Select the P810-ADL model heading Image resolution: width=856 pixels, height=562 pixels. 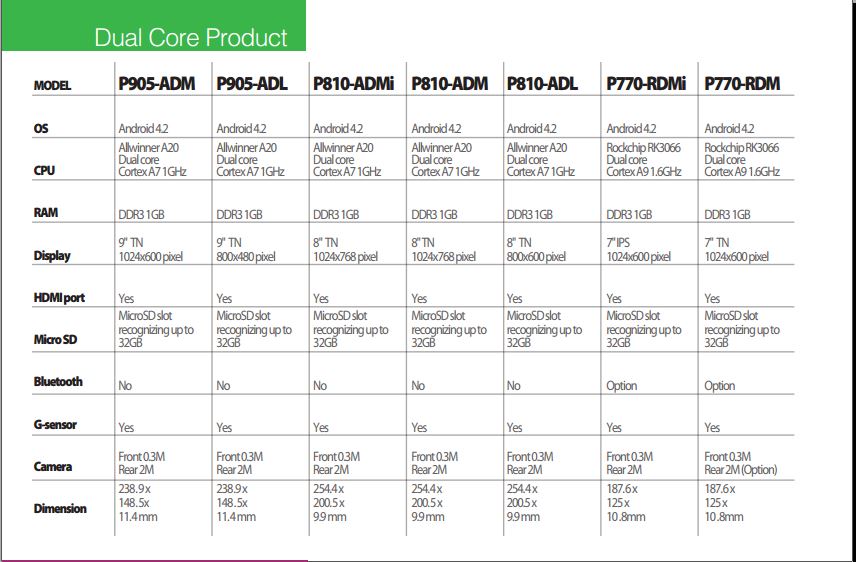tap(542, 84)
